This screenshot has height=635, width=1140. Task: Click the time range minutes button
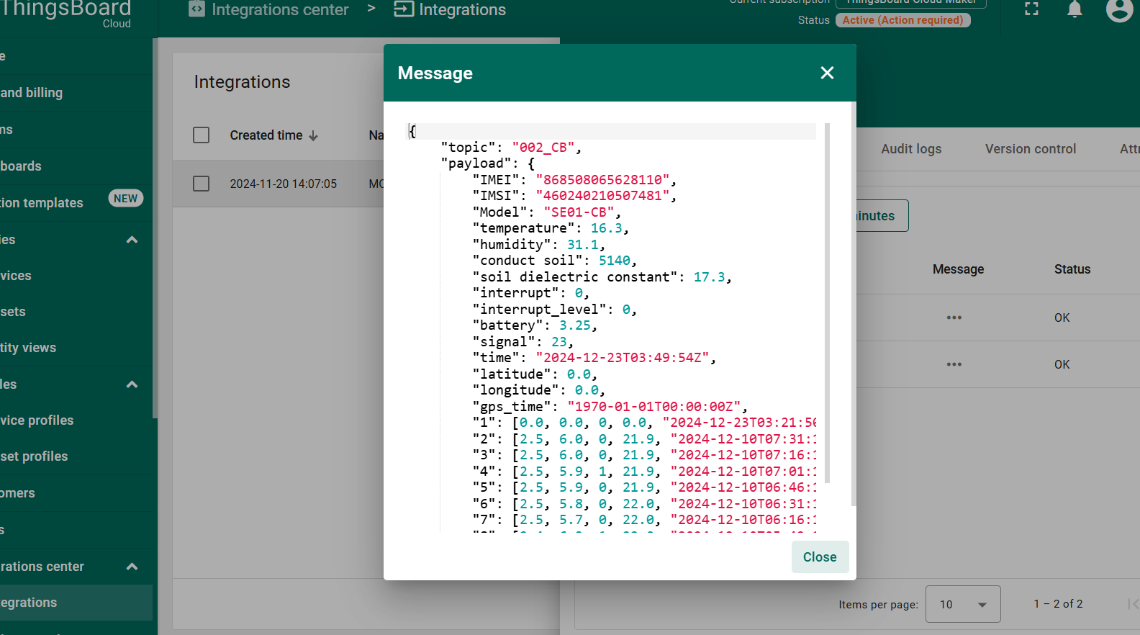click(x=882, y=216)
